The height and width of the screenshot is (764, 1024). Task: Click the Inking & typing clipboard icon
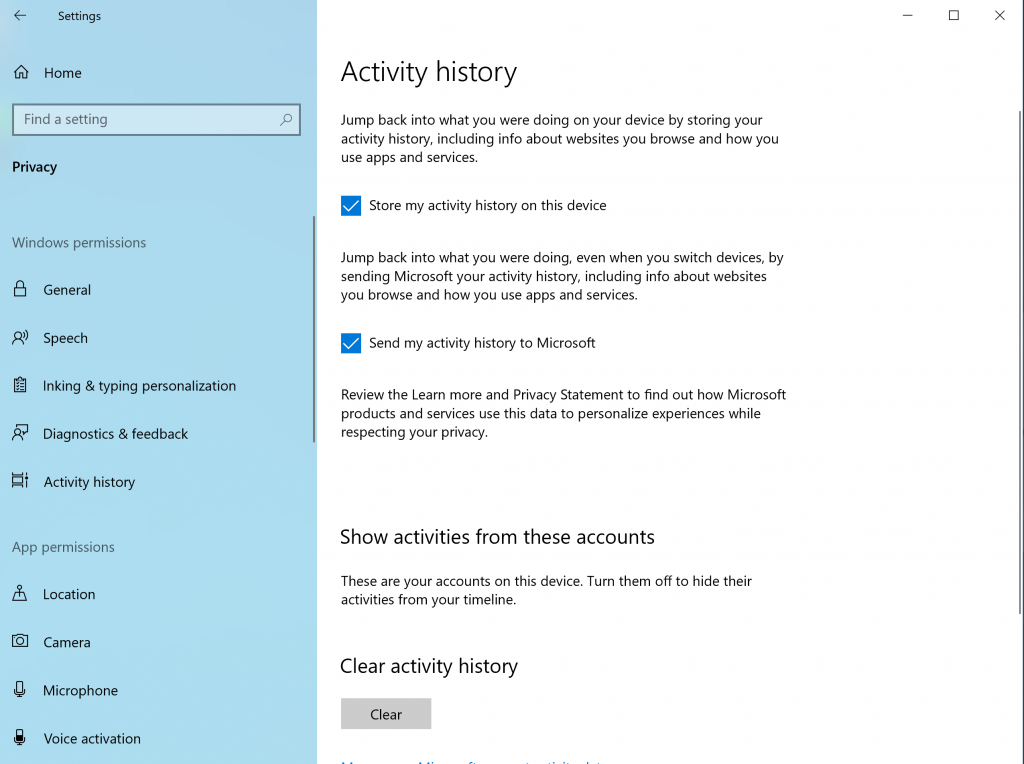[20, 385]
